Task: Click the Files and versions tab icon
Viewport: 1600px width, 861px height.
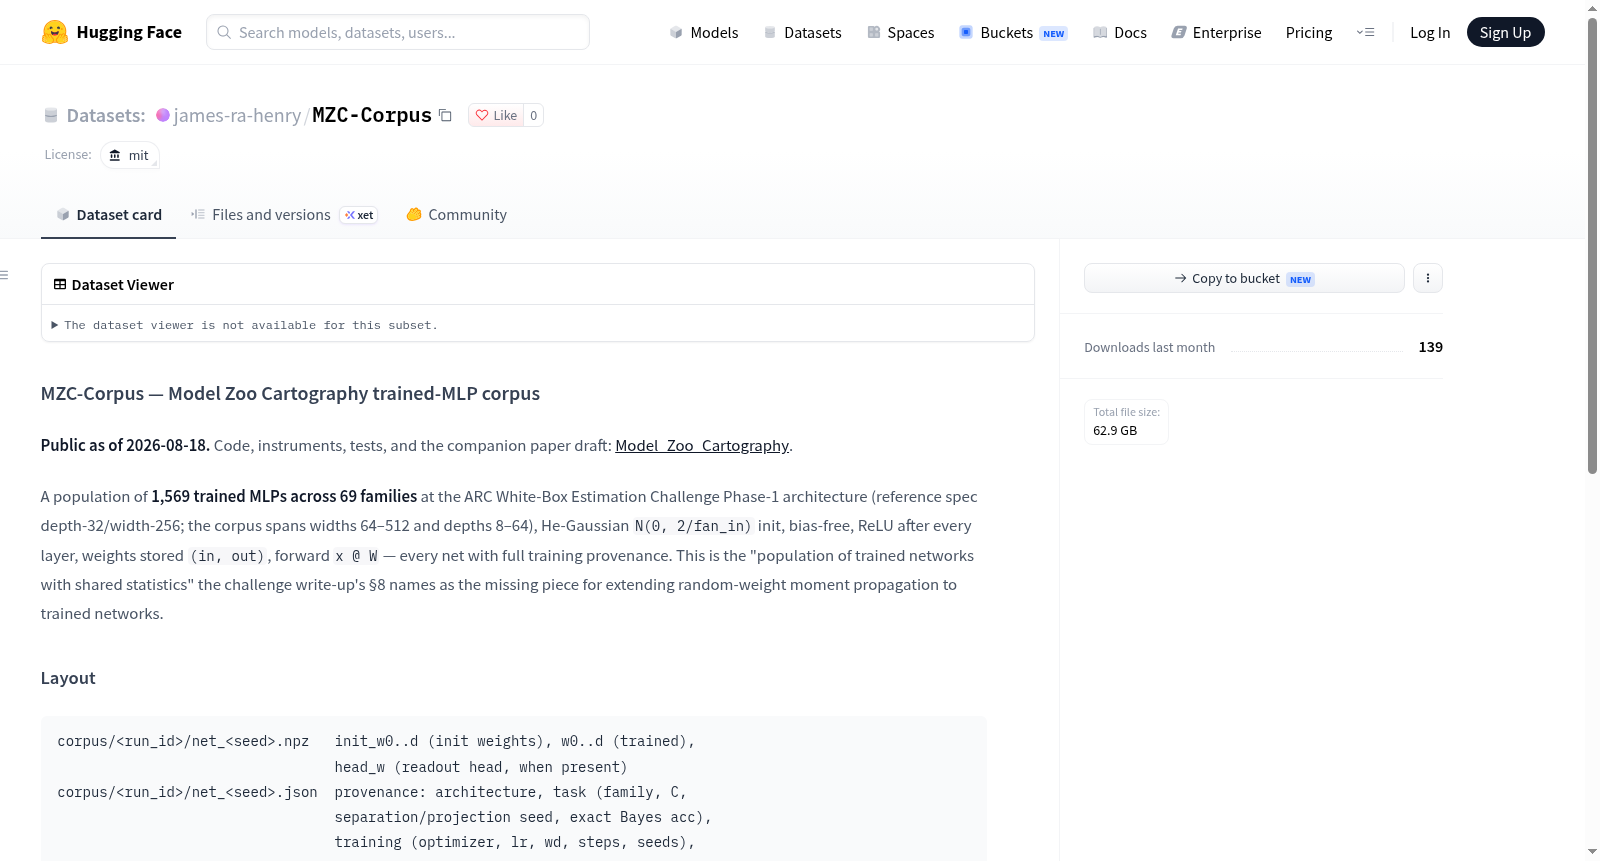Action: [198, 214]
